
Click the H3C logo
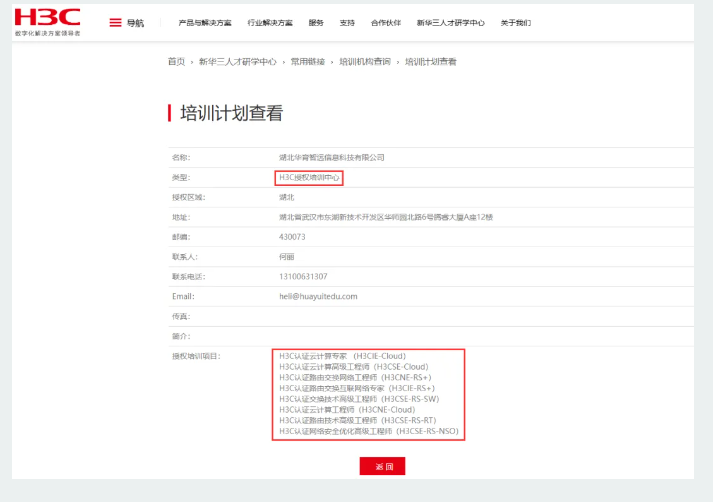click(47, 22)
